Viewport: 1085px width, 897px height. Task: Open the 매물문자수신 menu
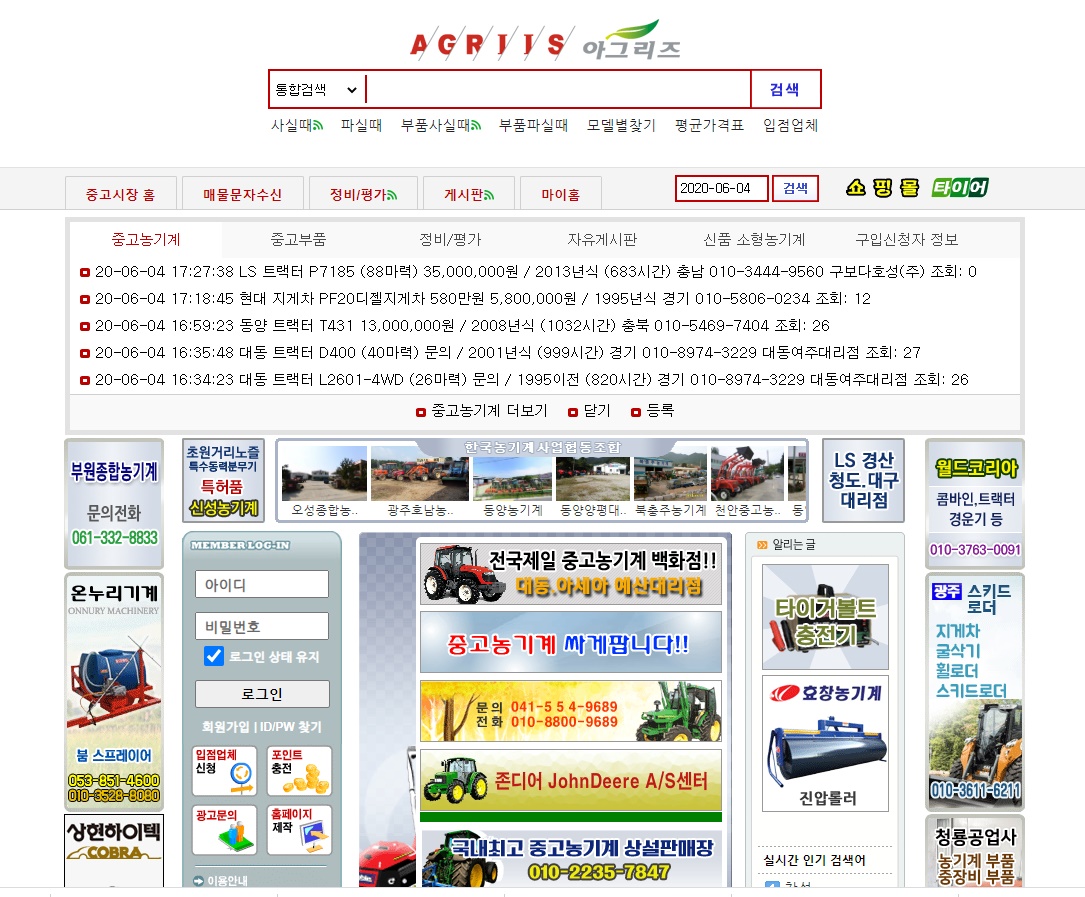pyautogui.click(x=242, y=193)
